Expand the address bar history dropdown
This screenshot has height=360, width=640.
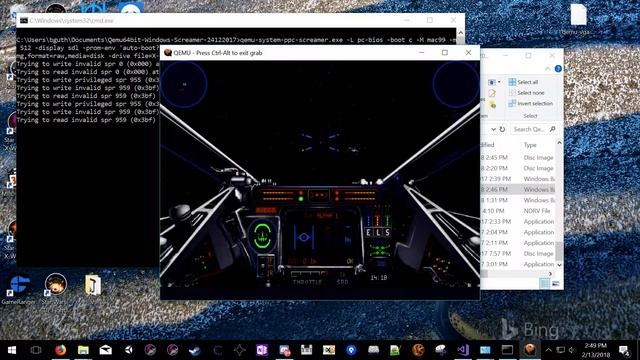click(493, 129)
